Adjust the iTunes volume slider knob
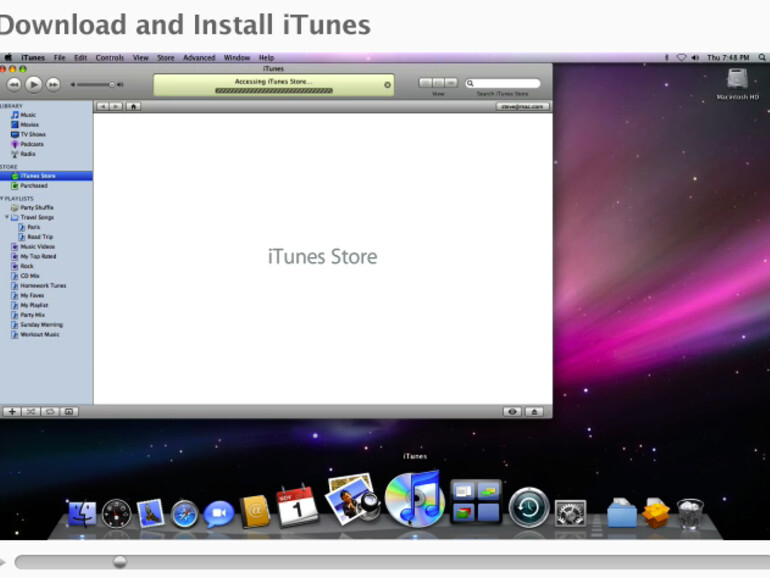This screenshot has width=770, height=578. click(x=112, y=84)
